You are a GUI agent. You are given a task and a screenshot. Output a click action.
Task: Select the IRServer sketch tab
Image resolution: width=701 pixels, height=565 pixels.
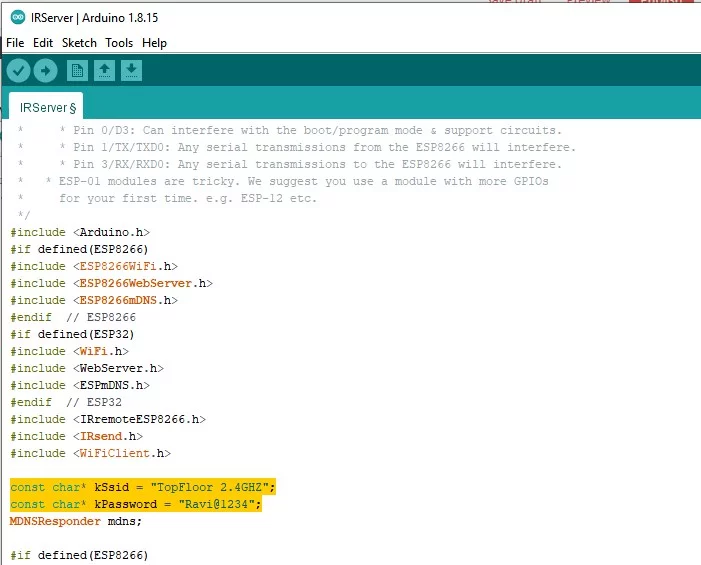(46, 107)
